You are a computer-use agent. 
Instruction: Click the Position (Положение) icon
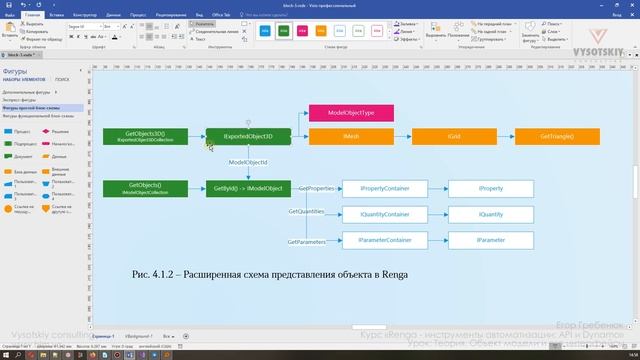tap(458, 27)
